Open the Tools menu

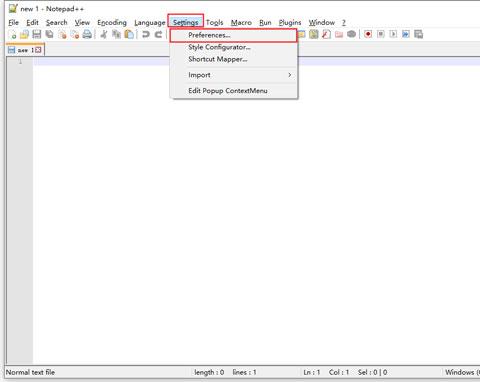tap(214, 23)
